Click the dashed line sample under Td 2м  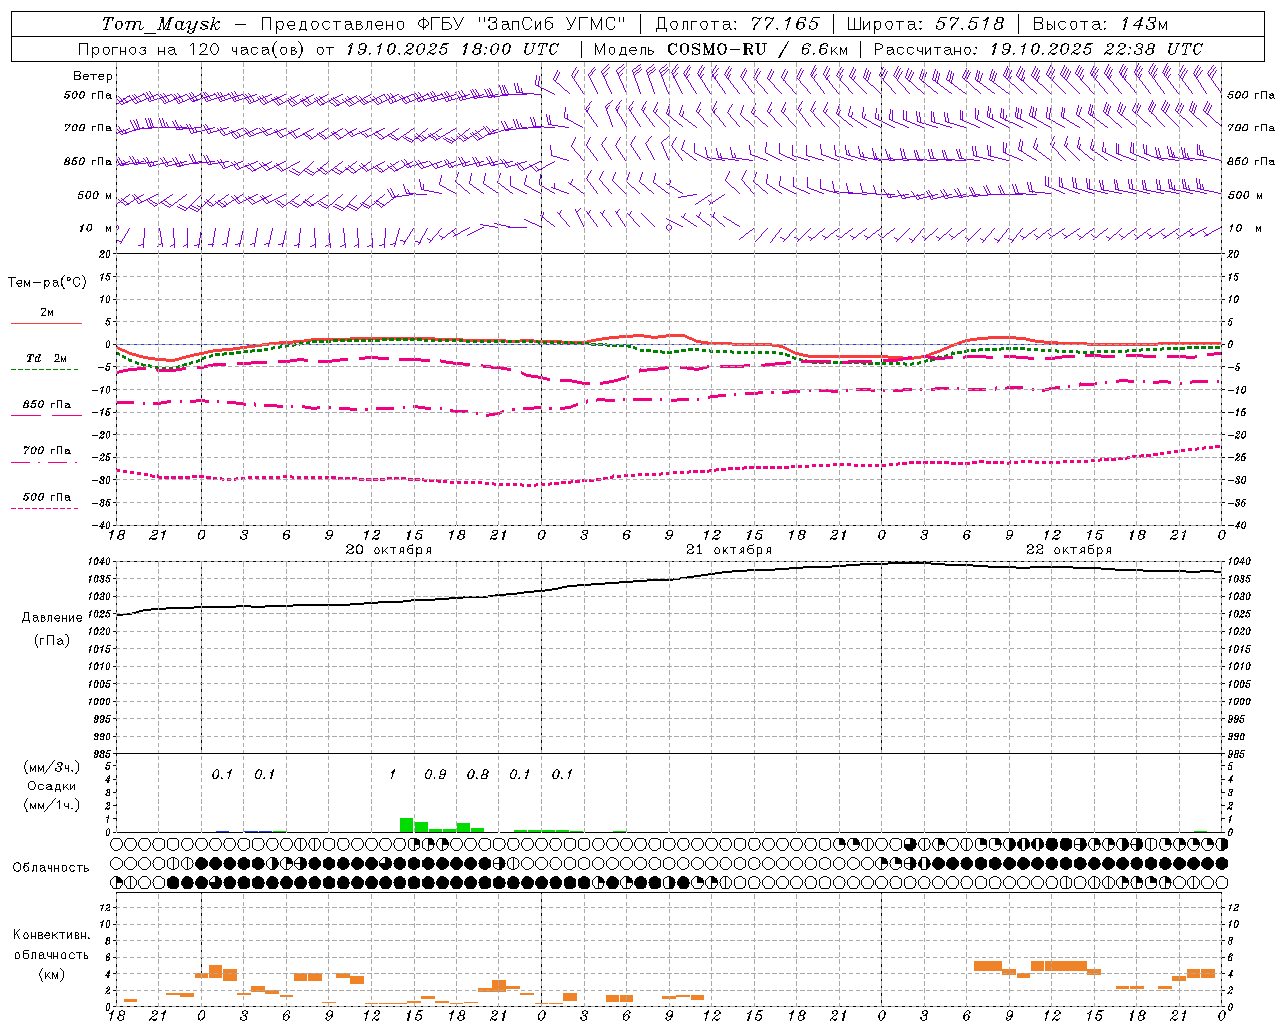tap(46, 369)
